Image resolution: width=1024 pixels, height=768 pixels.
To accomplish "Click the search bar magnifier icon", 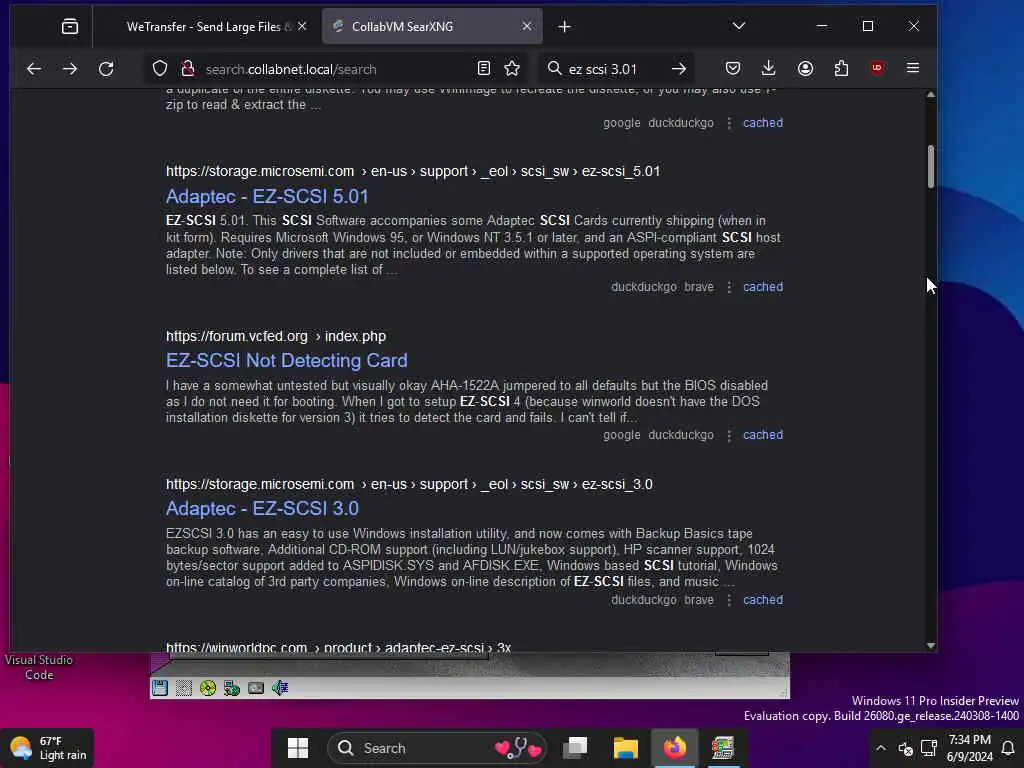I will (554, 69).
